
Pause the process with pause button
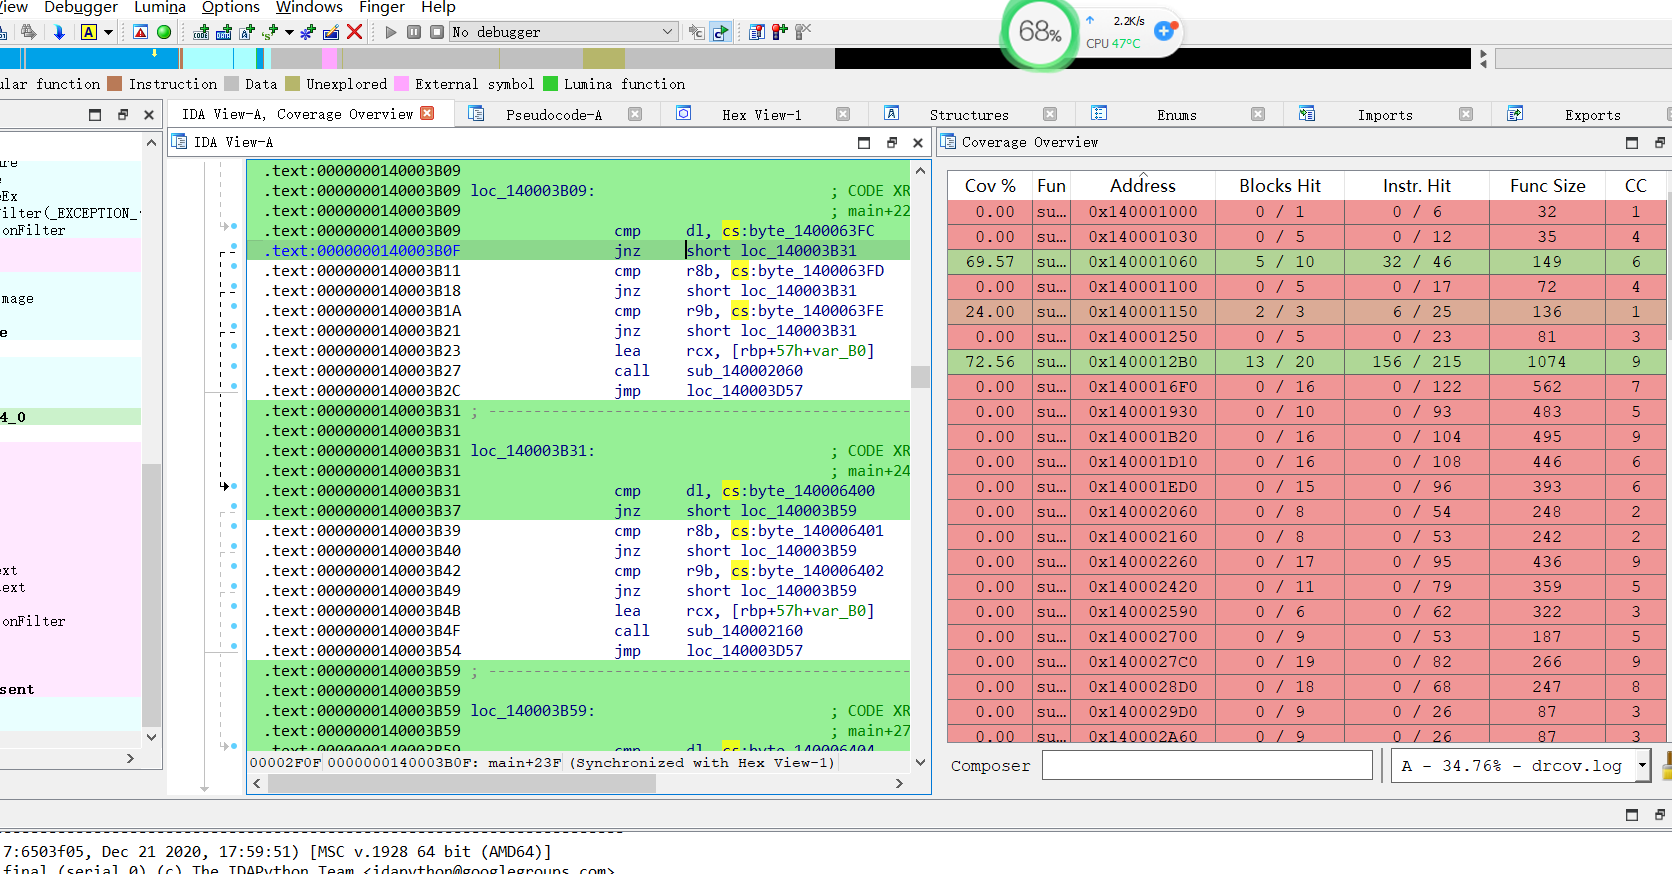point(414,32)
